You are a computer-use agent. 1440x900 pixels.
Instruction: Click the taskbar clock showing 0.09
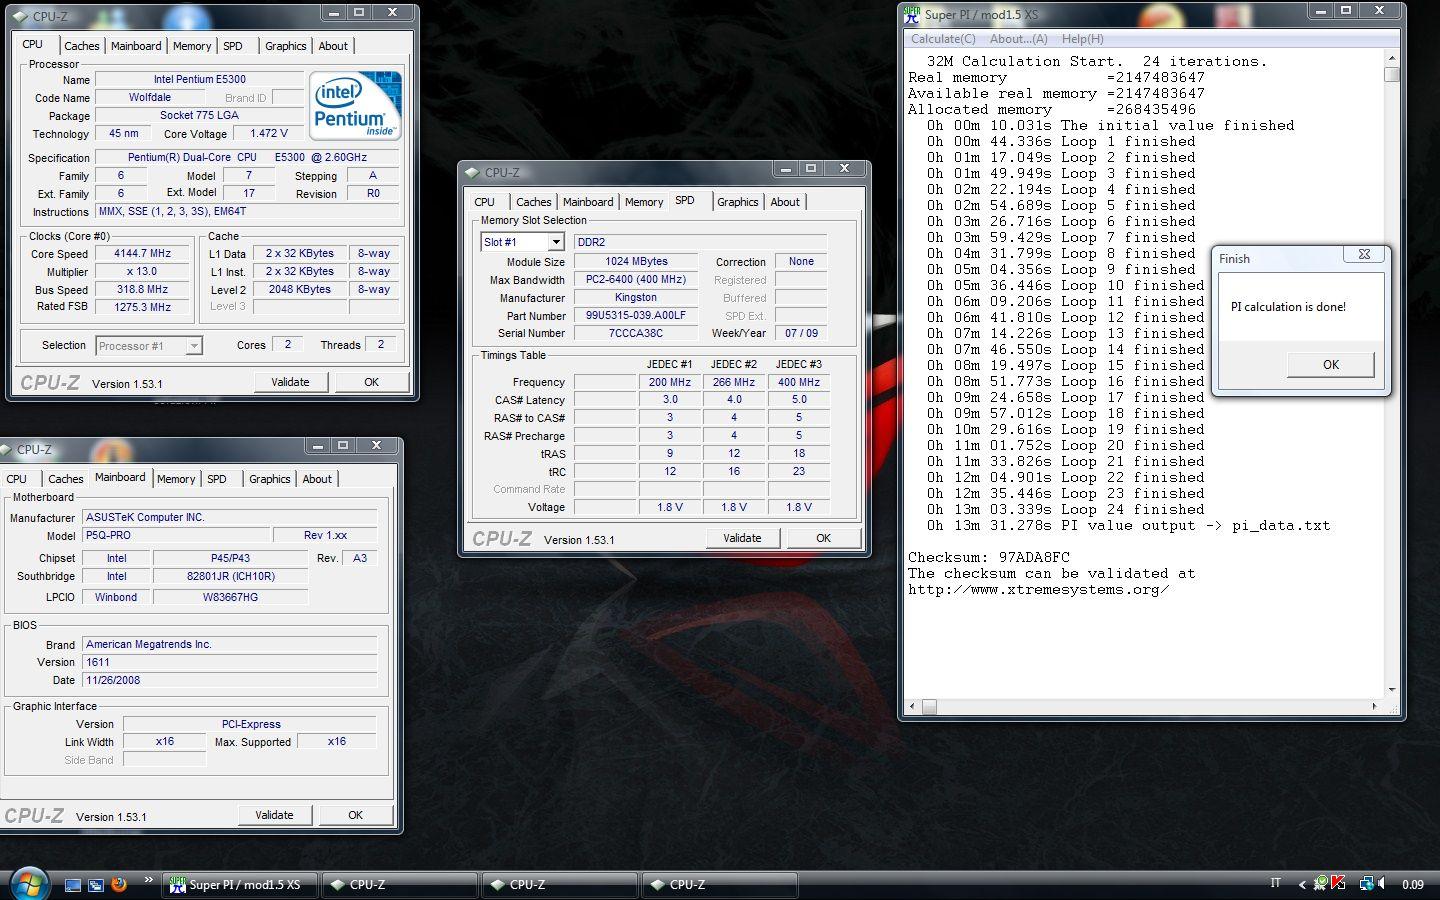pos(1413,885)
